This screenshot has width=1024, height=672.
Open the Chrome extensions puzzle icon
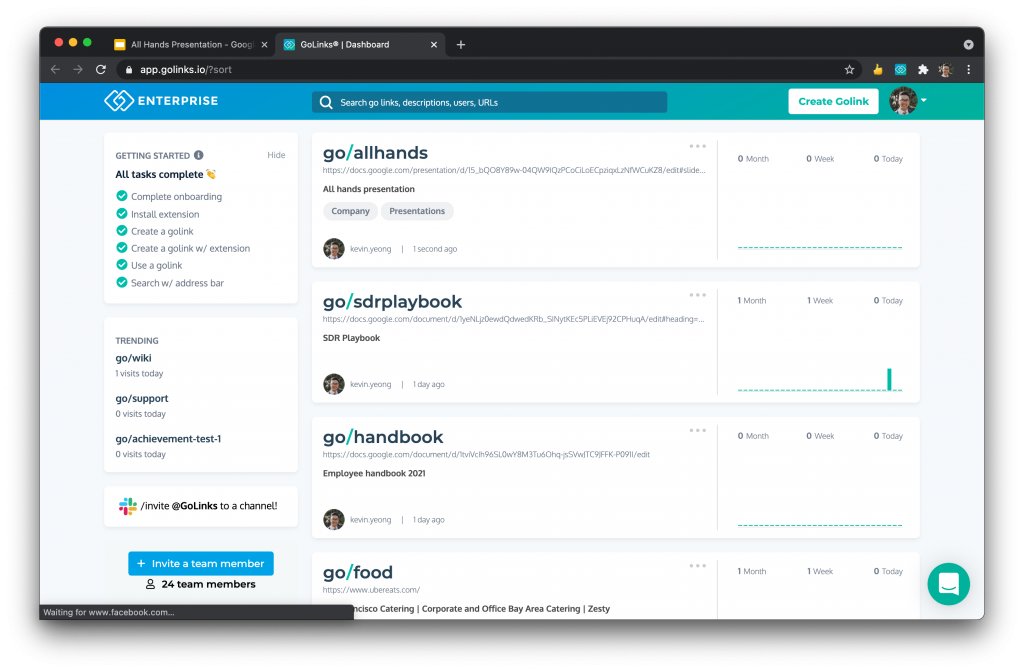[923, 70]
